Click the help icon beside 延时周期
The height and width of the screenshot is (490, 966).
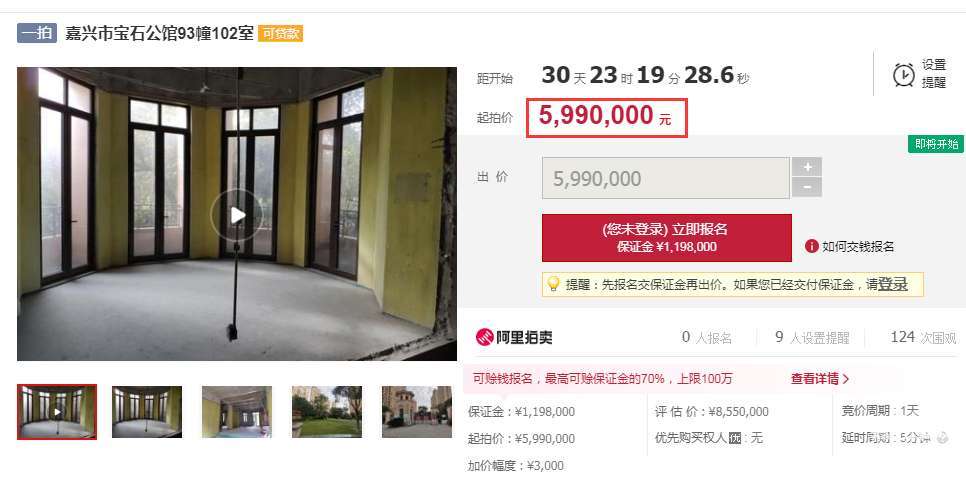tap(942, 438)
